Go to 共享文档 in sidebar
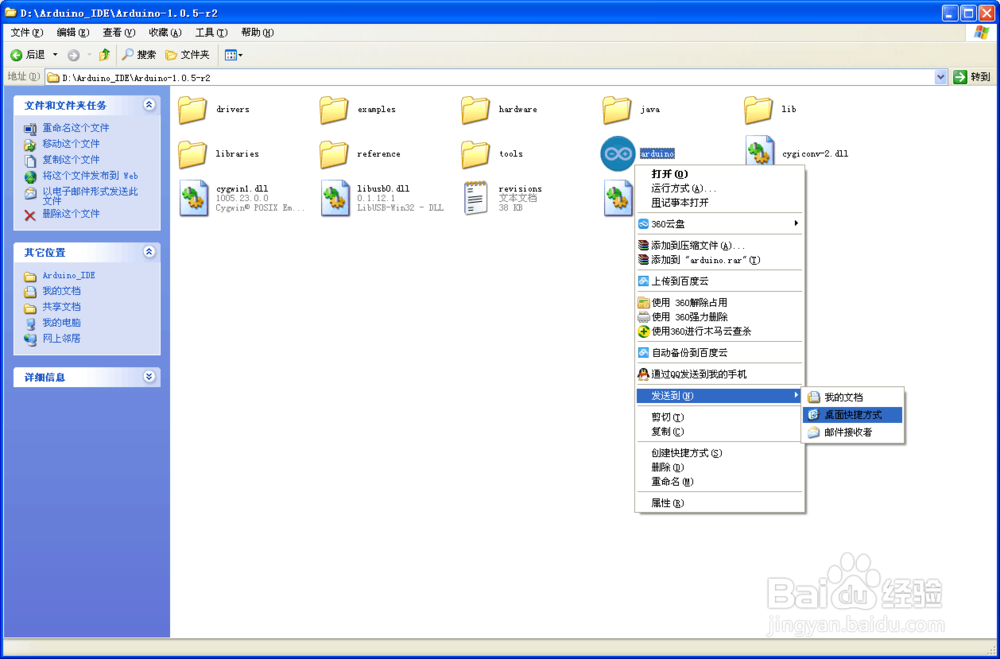Viewport: 1000px width, 659px height. pos(61,307)
